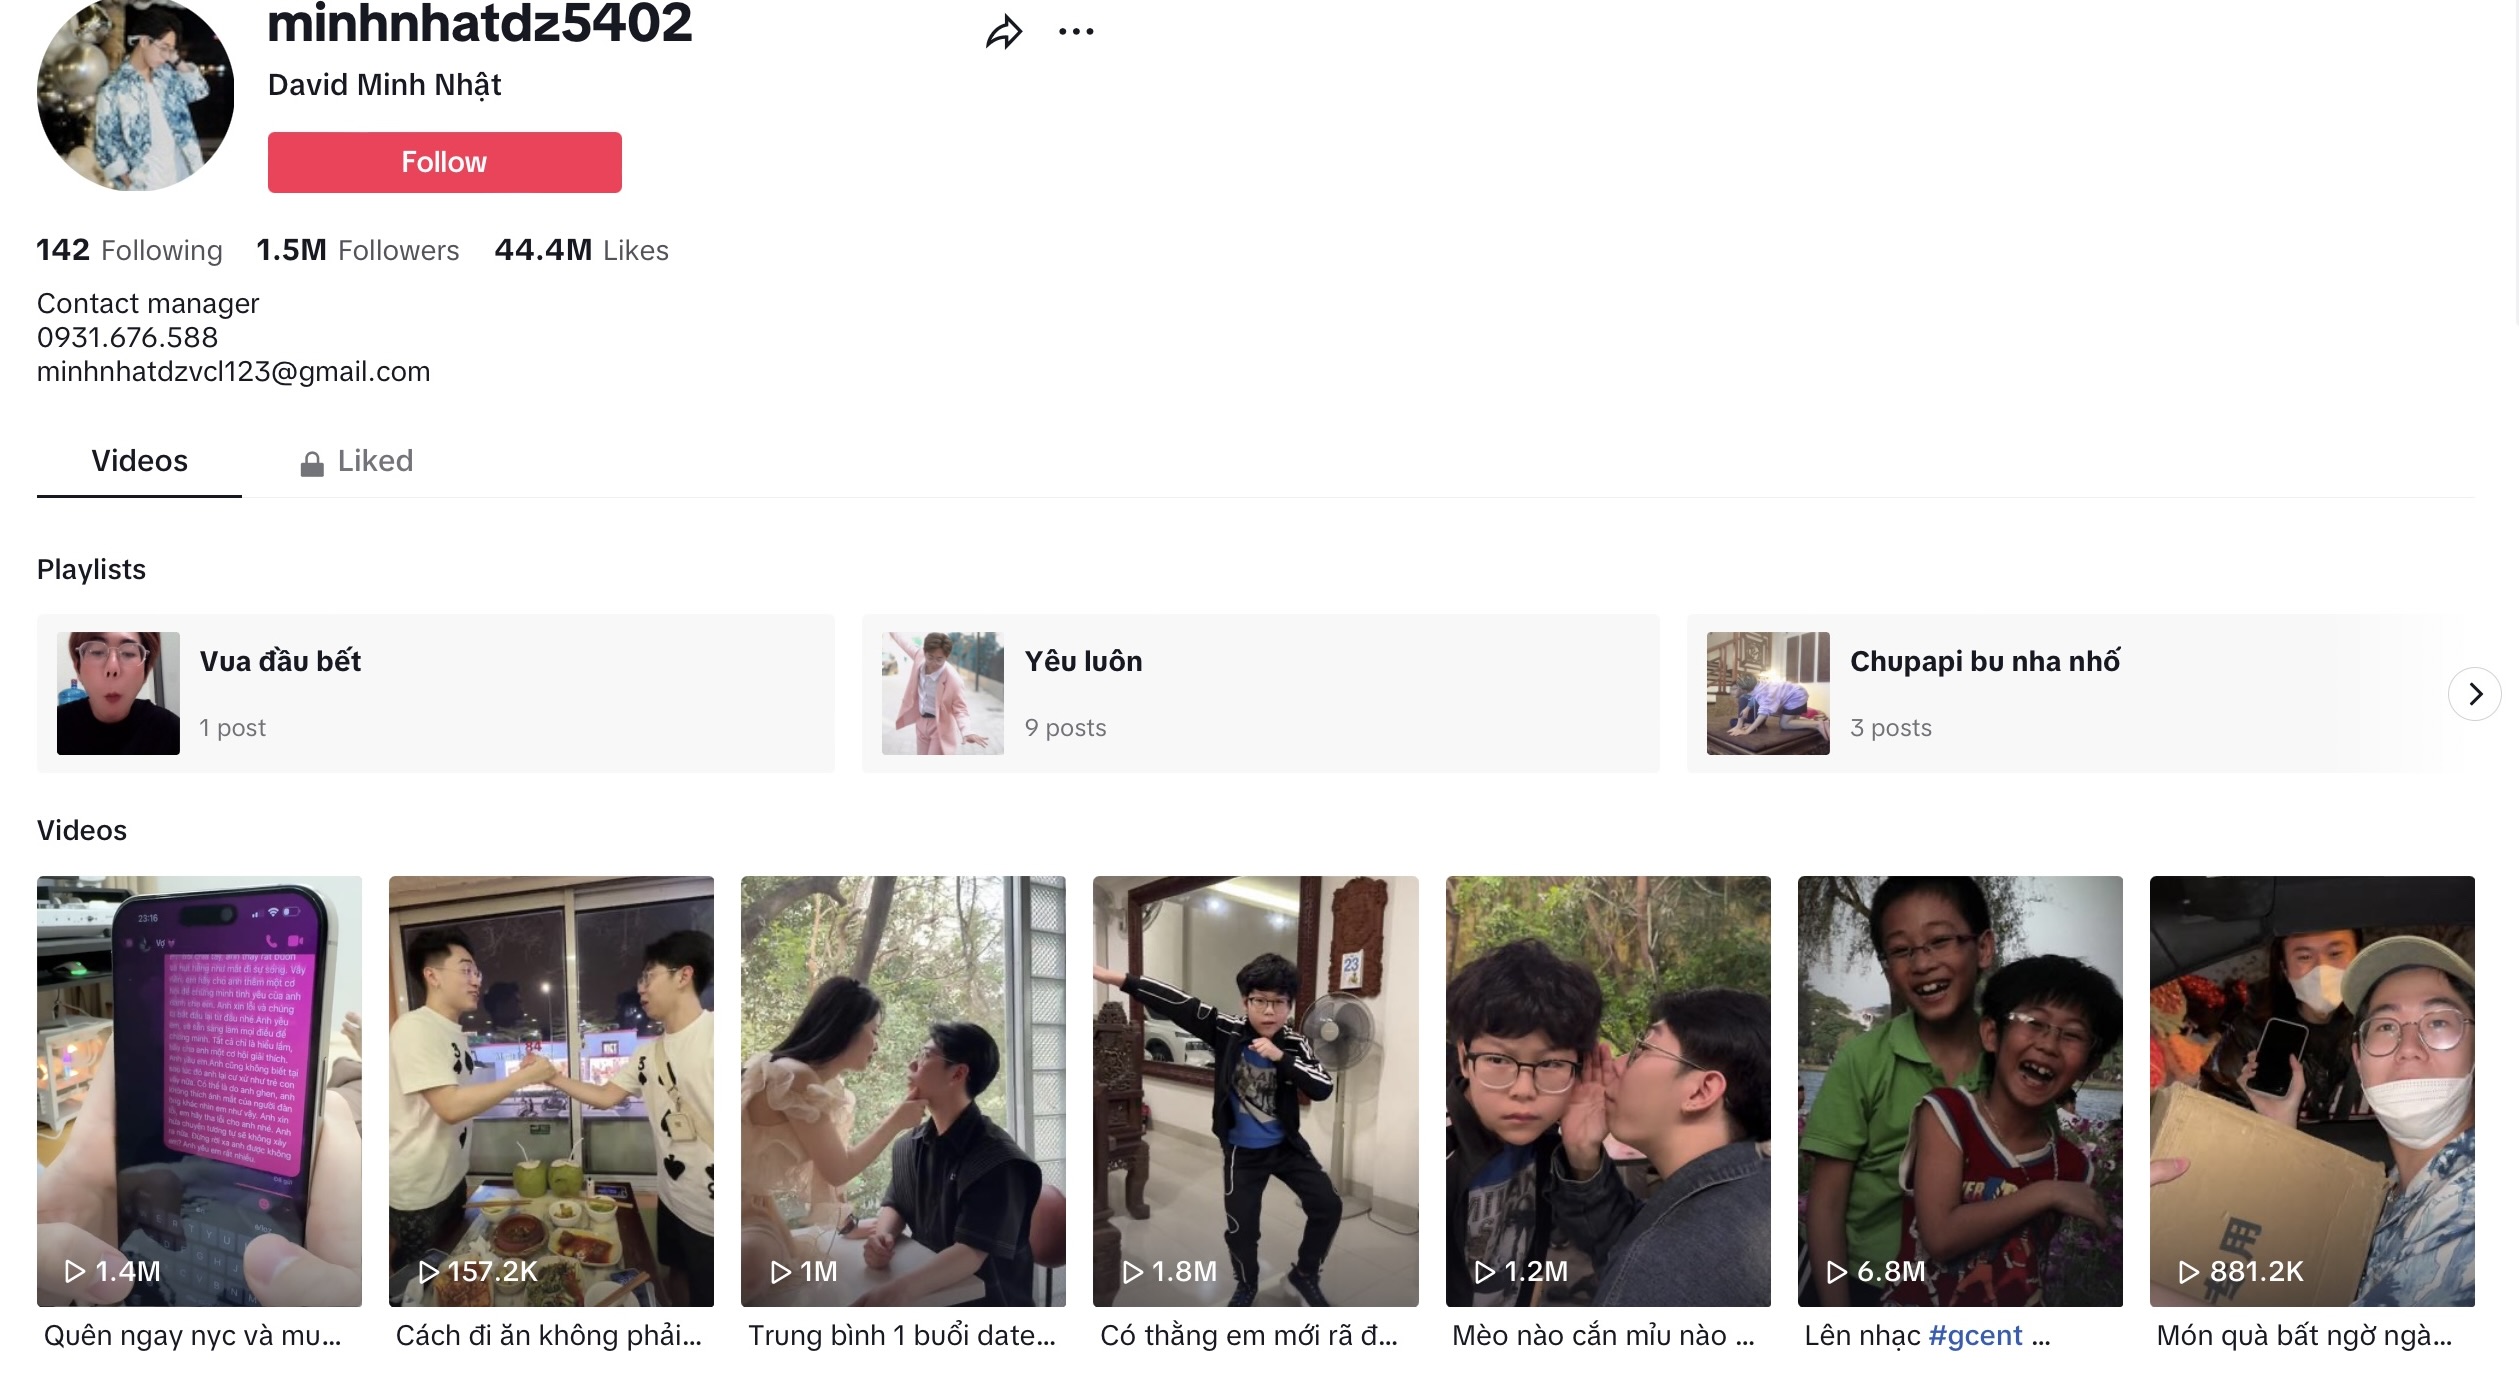
Task: Open the more options ellipsis icon
Action: tap(1077, 32)
